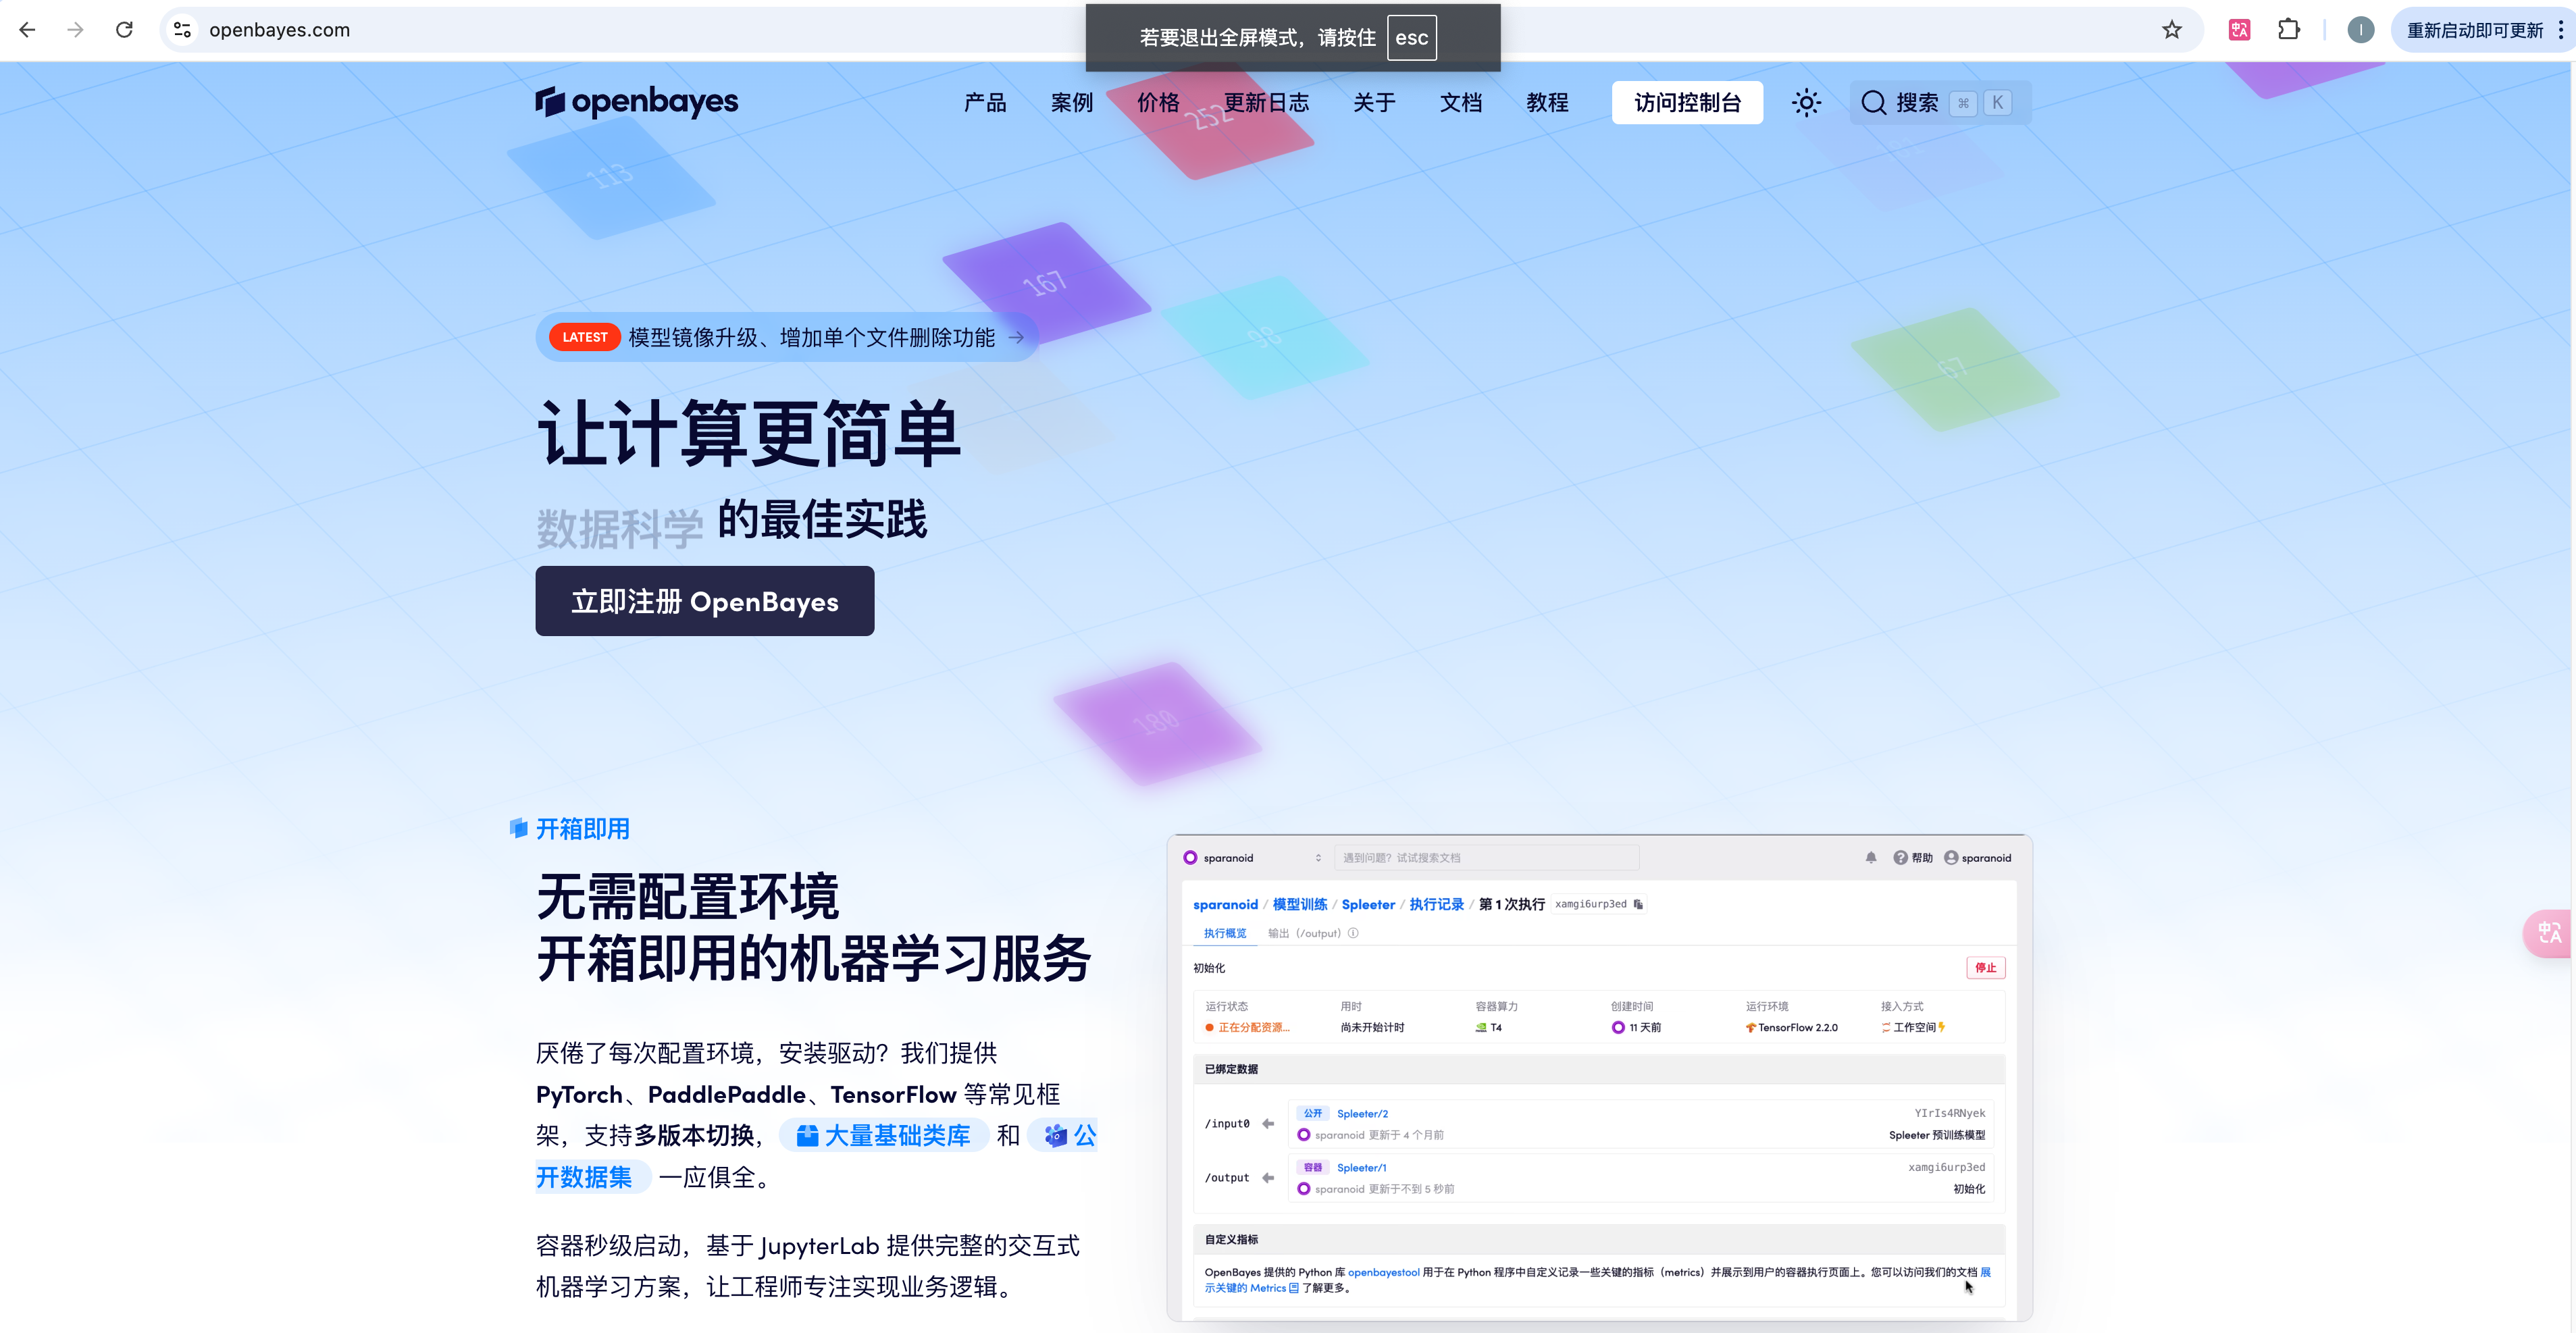Image resolution: width=2576 pixels, height=1333 pixels.
Task: Open site information icon in address bar
Action: (x=182, y=30)
